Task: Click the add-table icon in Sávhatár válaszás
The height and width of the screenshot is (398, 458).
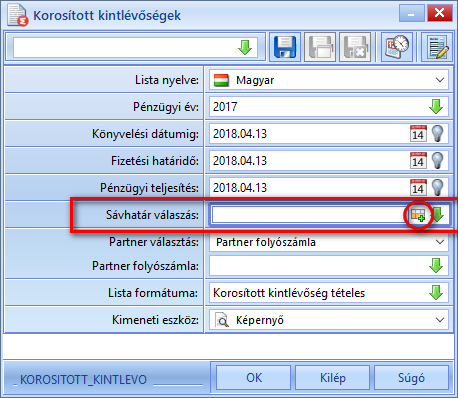Action: [x=418, y=215]
